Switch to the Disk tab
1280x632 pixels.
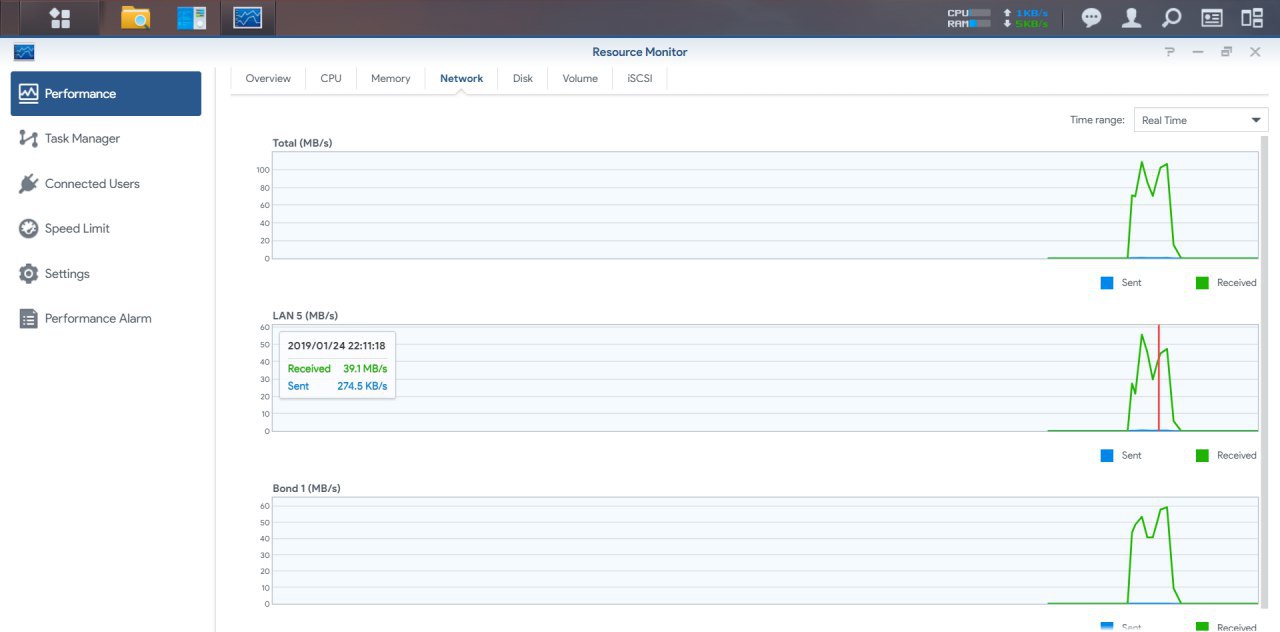[x=523, y=78]
